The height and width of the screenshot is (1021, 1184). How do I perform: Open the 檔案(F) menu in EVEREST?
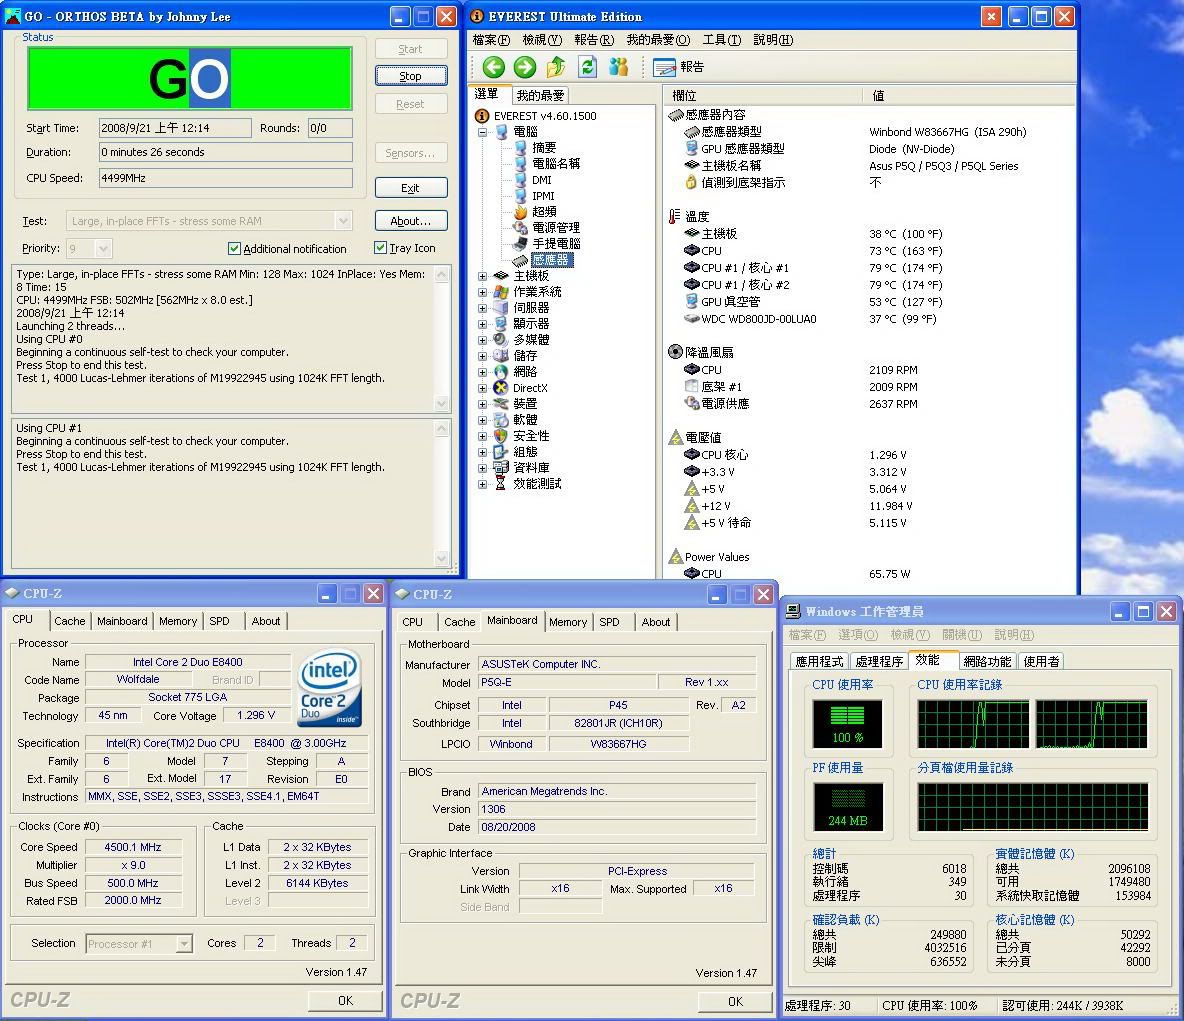point(491,40)
